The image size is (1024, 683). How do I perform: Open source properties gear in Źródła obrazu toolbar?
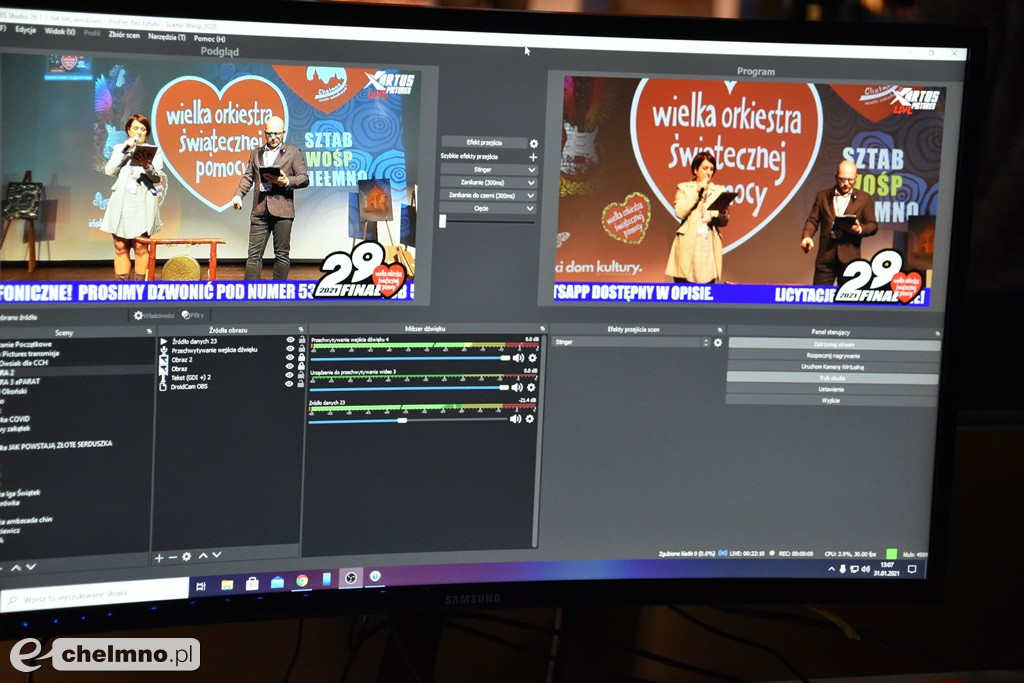pos(186,557)
